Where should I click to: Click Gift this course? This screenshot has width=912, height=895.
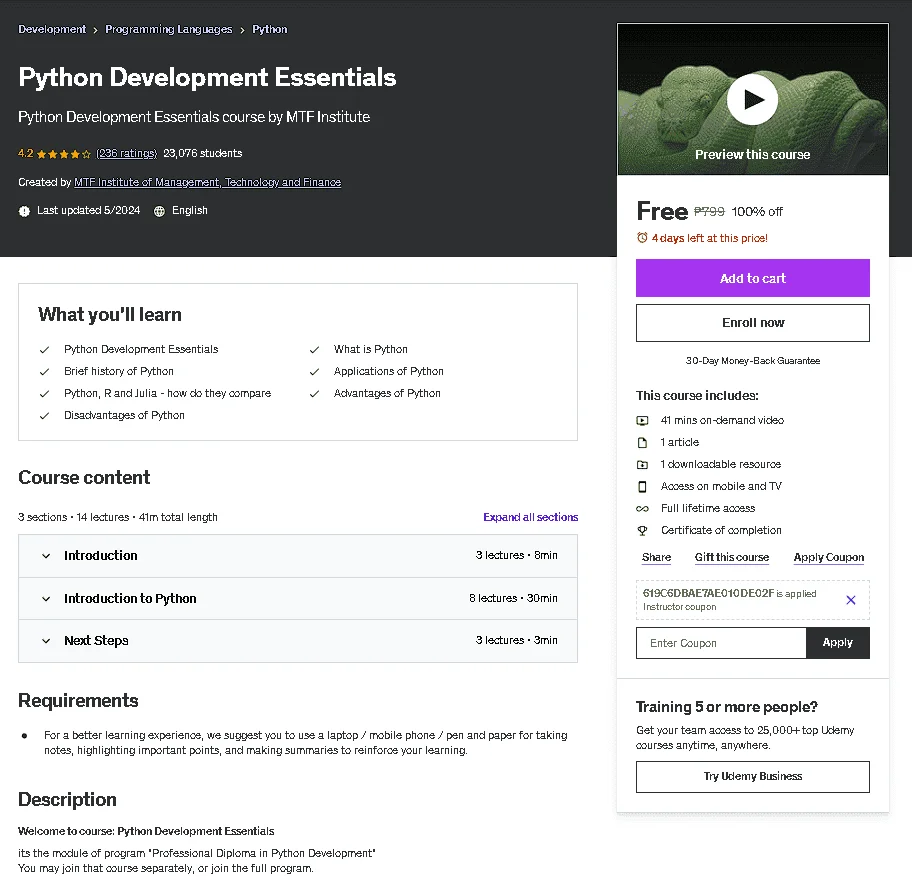[732, 557]
